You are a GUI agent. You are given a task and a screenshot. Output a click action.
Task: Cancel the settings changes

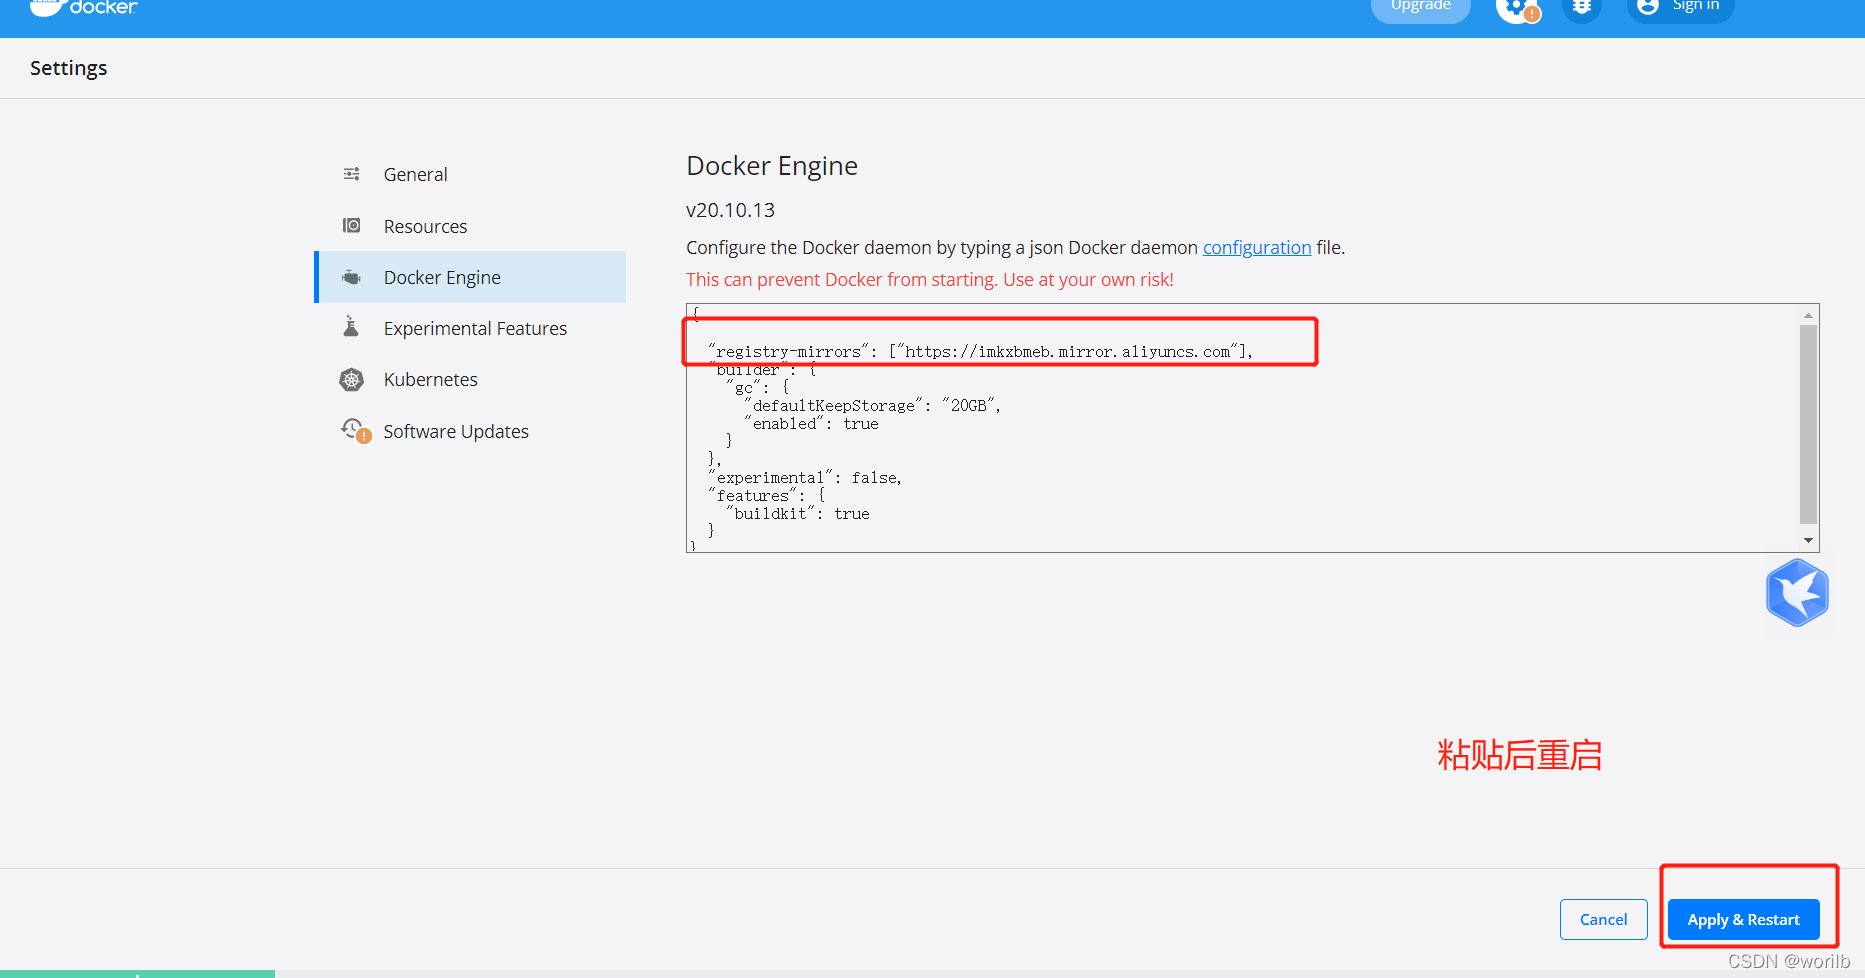pos(1603,919)
